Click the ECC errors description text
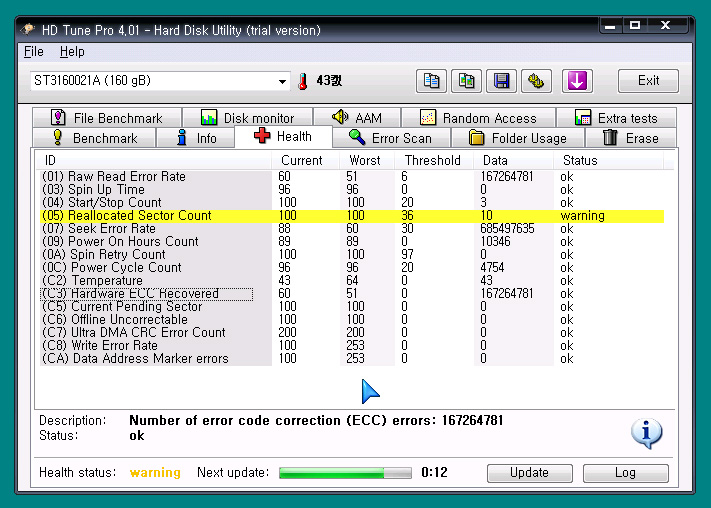711x508 pixels. point(316,420)
